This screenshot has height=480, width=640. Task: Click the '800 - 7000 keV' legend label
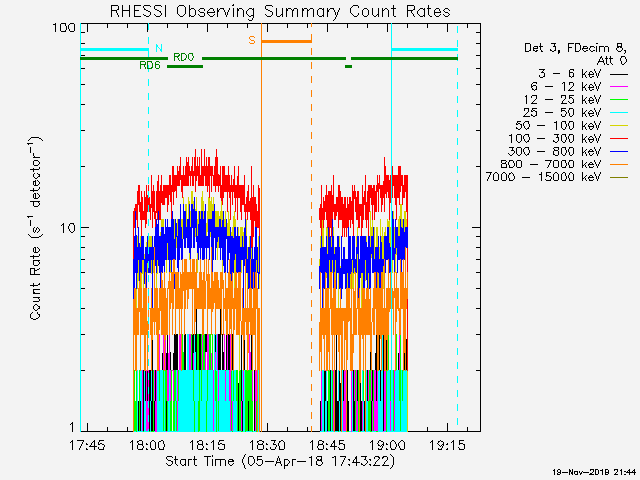point(551,164)
